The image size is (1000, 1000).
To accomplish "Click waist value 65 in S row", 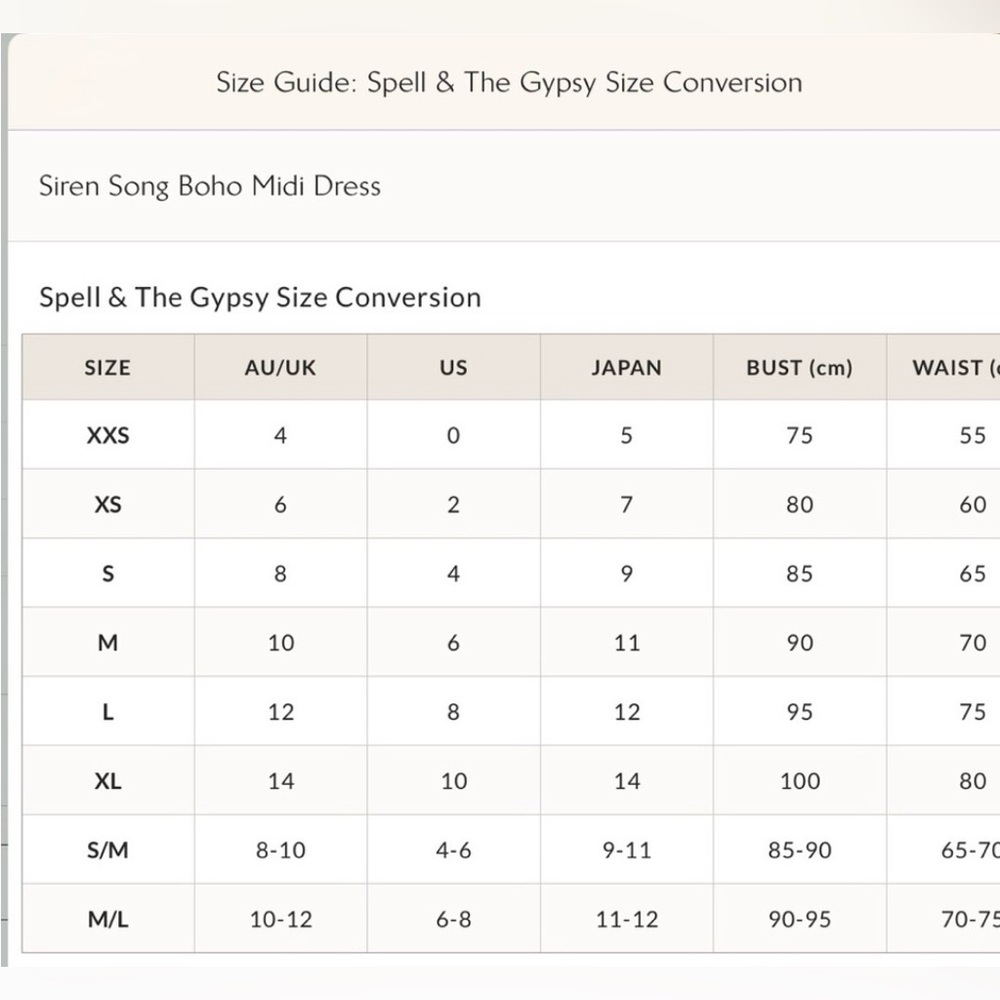I will (x=973, y=574).
